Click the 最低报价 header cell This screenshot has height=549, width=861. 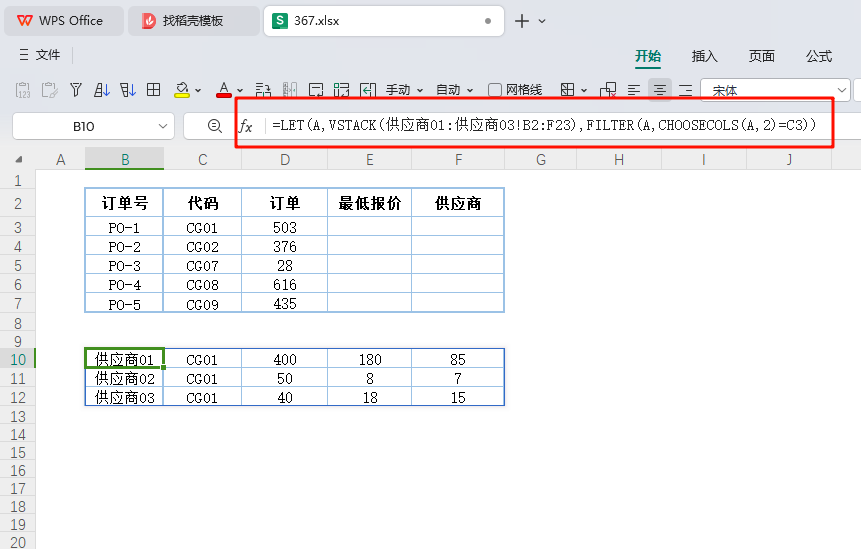point(370,203)
